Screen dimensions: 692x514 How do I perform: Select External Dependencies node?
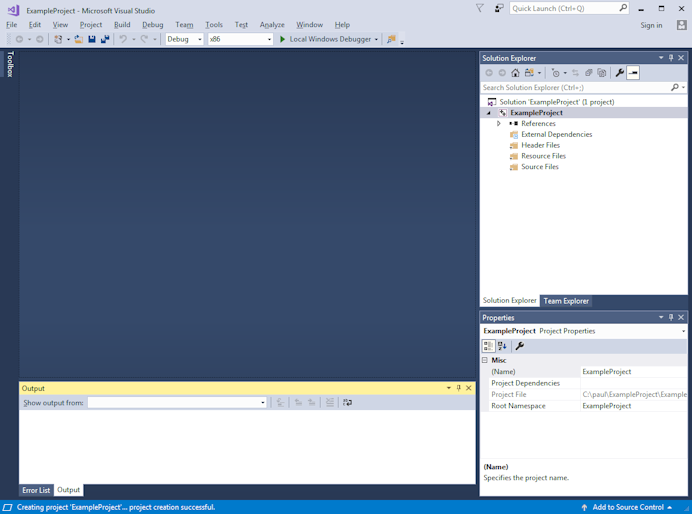[x=557, y=135]
